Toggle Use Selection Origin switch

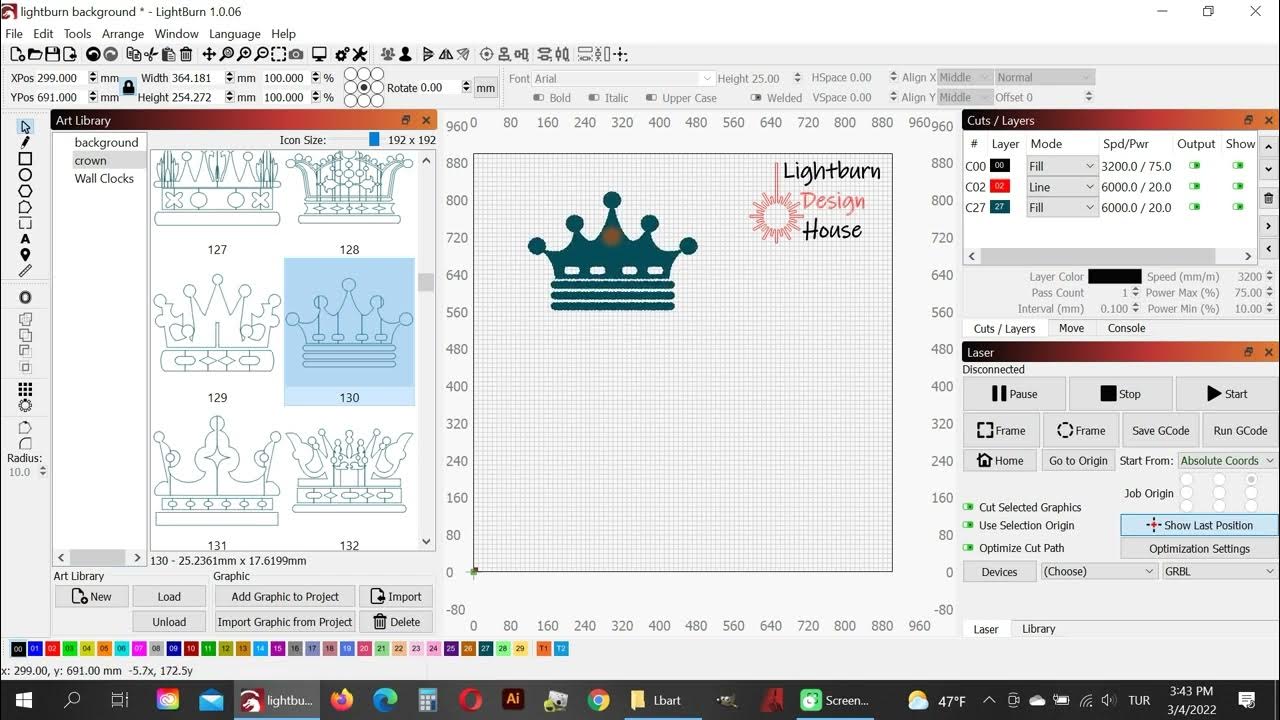[968, 525]
